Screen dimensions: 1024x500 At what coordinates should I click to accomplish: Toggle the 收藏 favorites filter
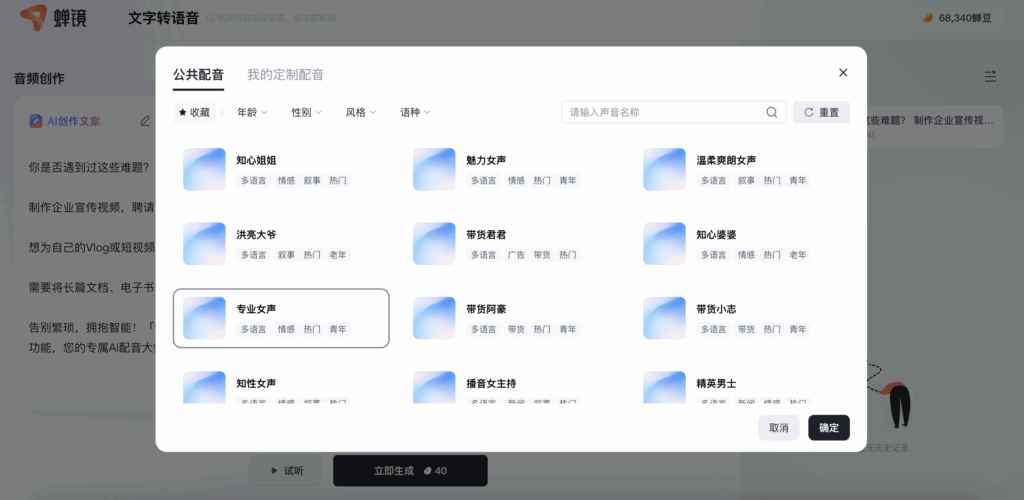pyautogui.click(x=194, y=112)
